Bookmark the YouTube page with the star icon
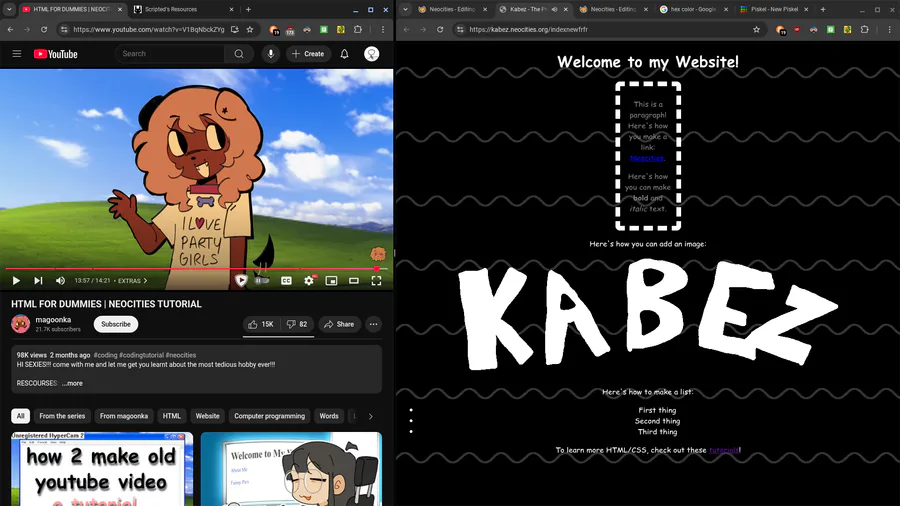 coord(250,29)
